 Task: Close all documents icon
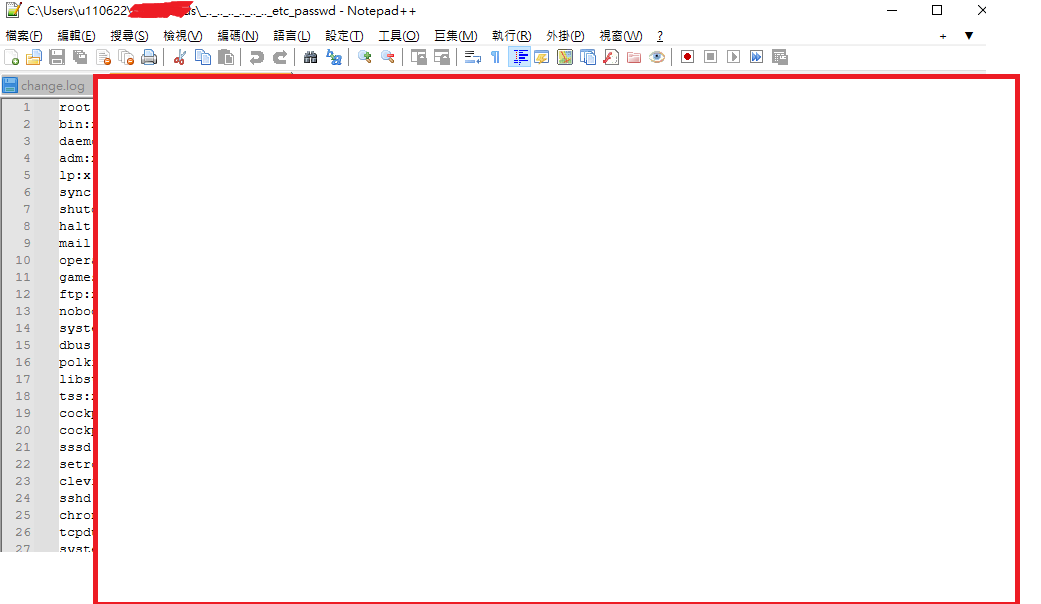[125, 57]
